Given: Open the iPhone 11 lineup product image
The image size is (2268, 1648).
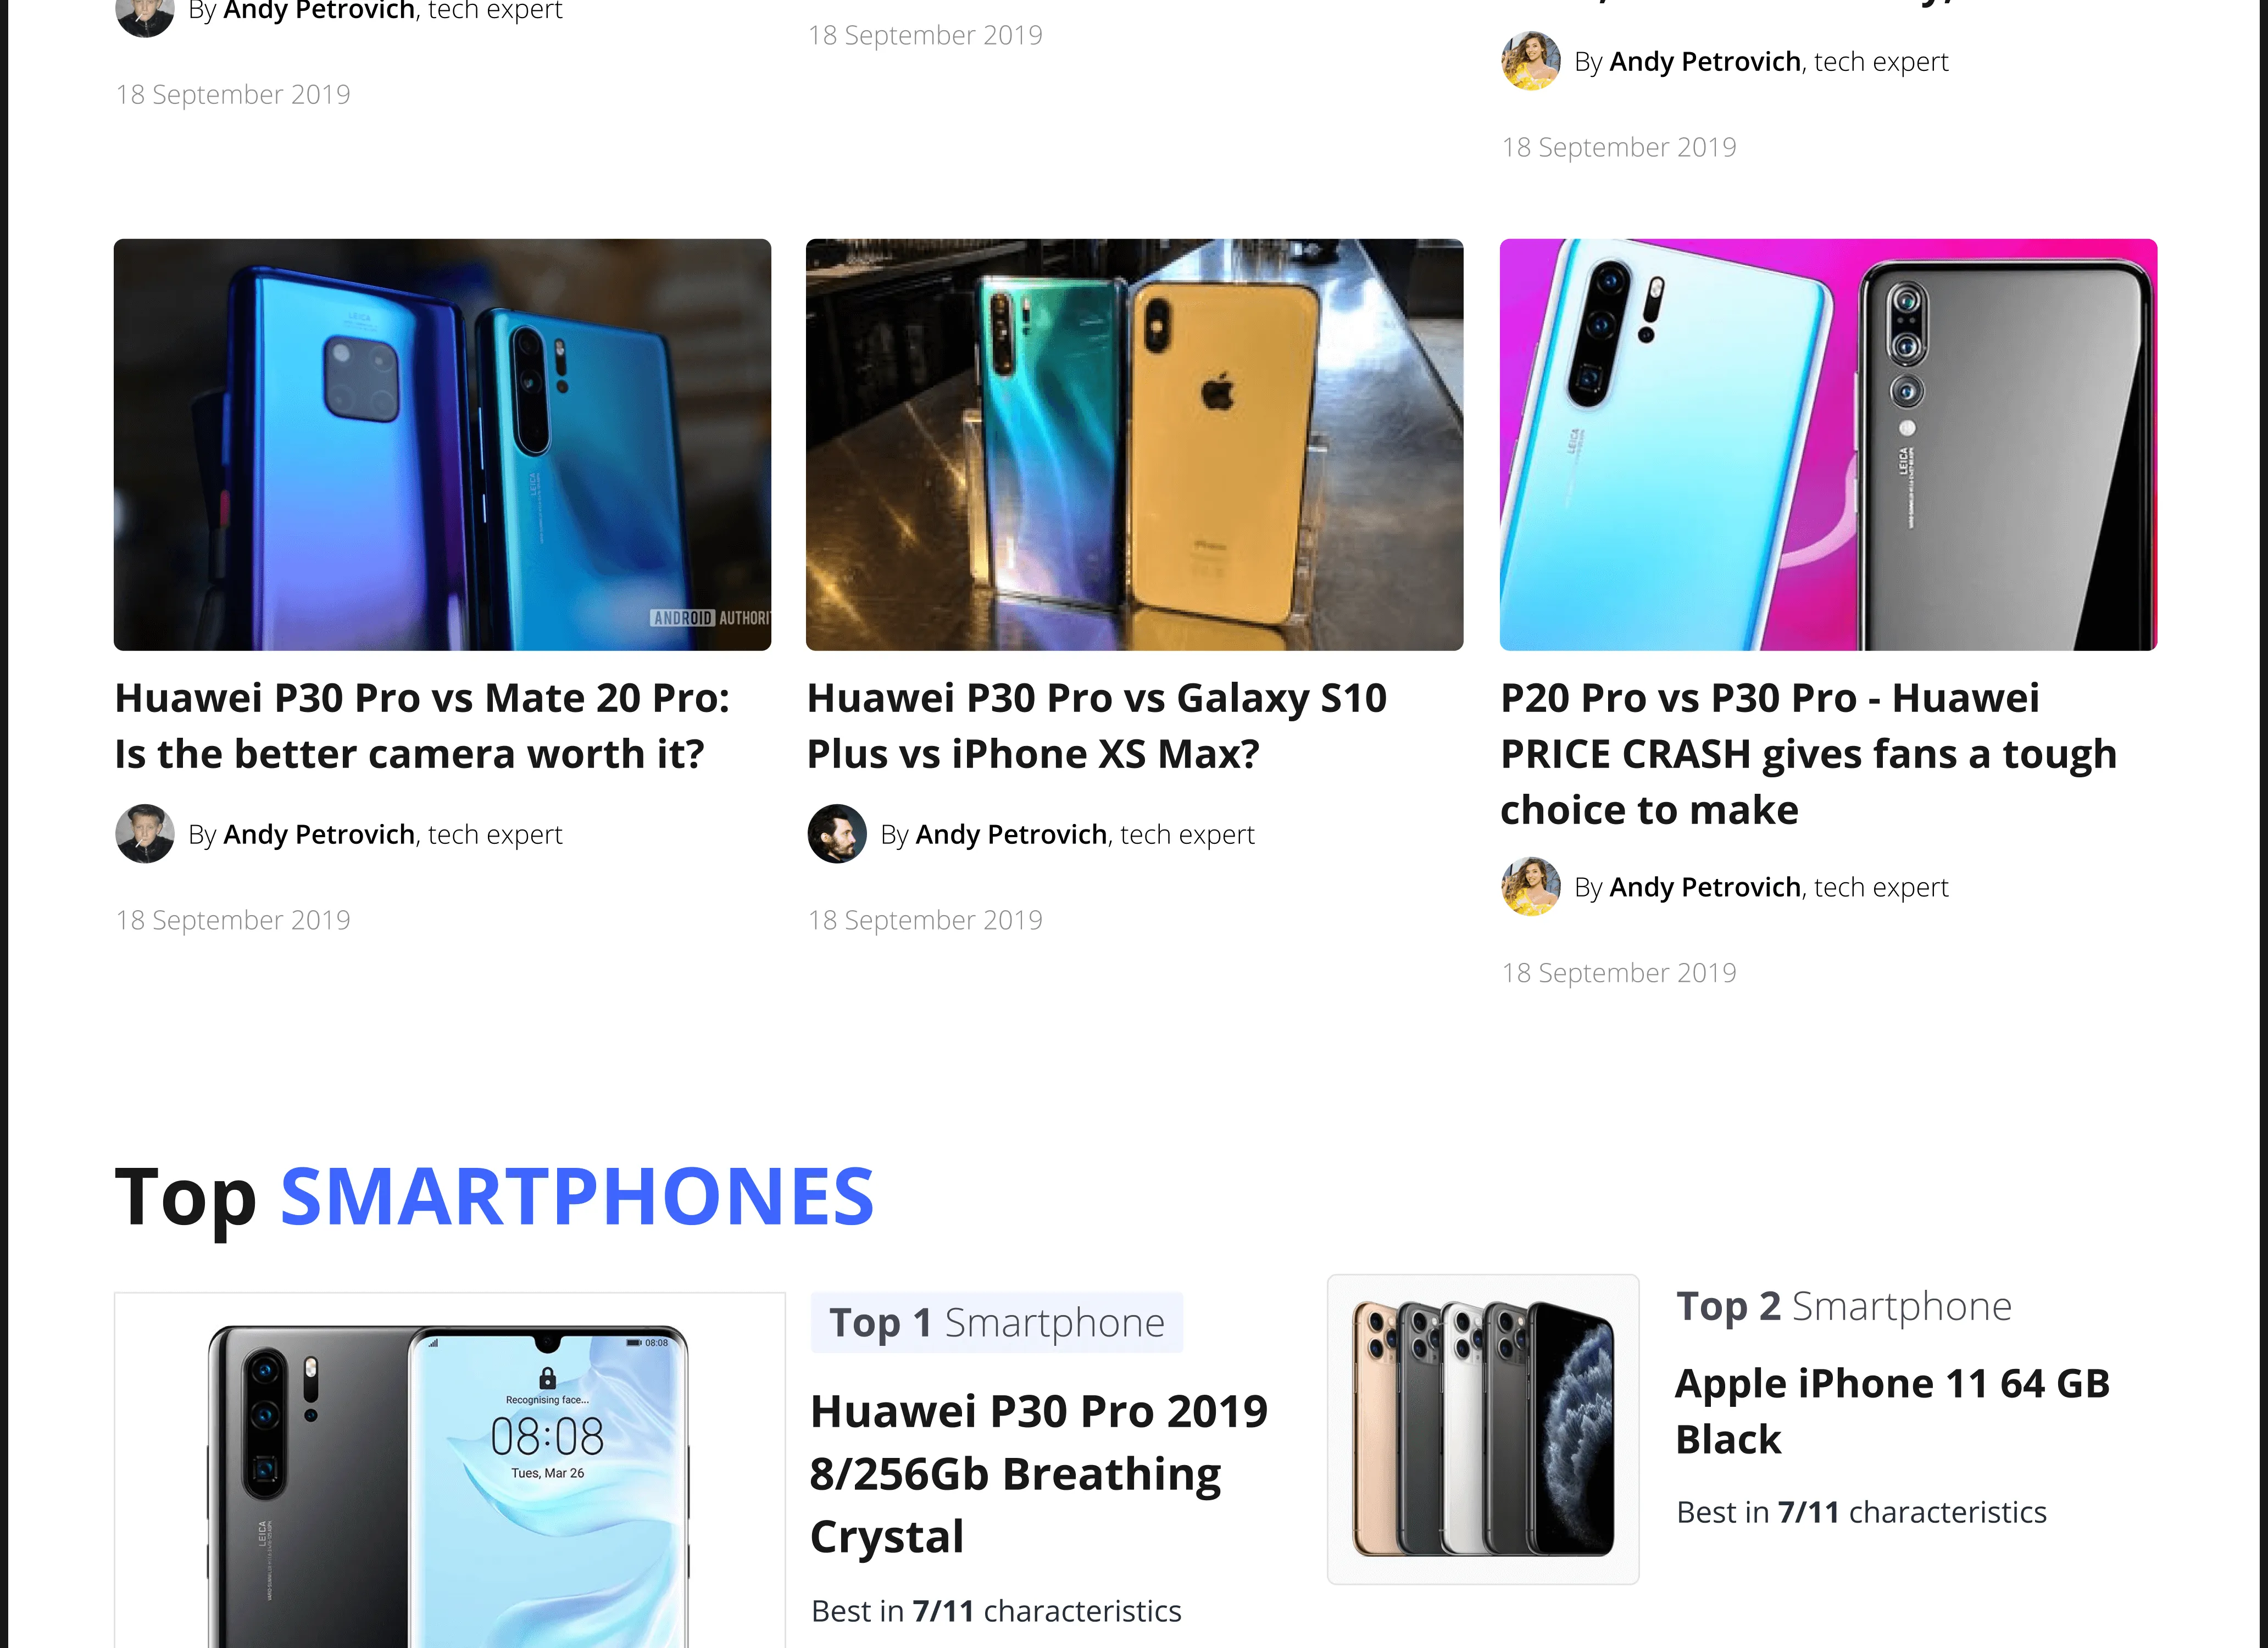Looking at the screenshot, I should point(1483,1429).
